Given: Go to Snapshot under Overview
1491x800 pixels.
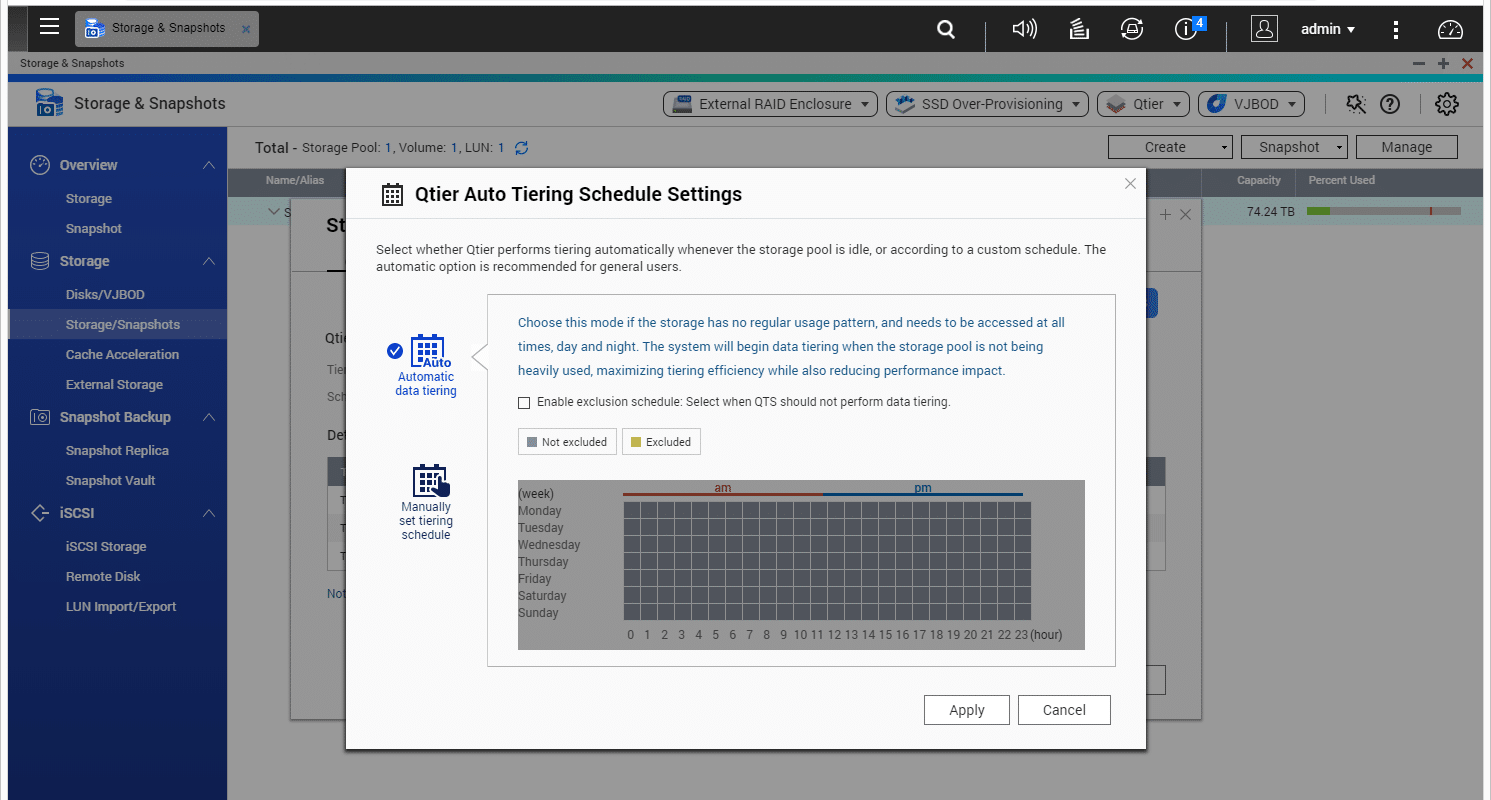Looking at the screenshot, I should click(94, 229).
